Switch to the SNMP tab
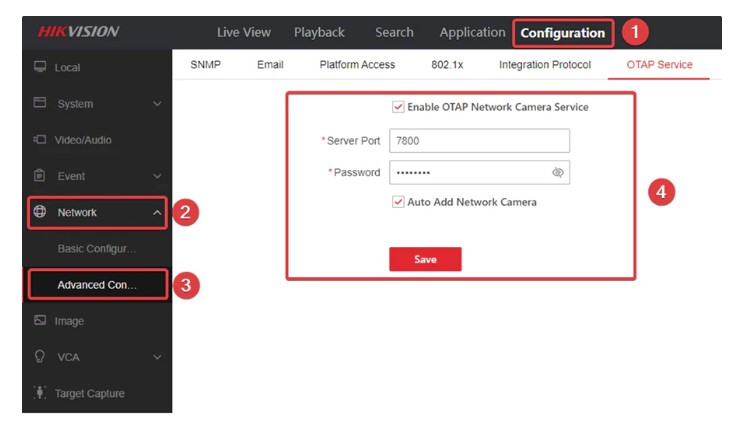755x430 pixels. (206, 65)
